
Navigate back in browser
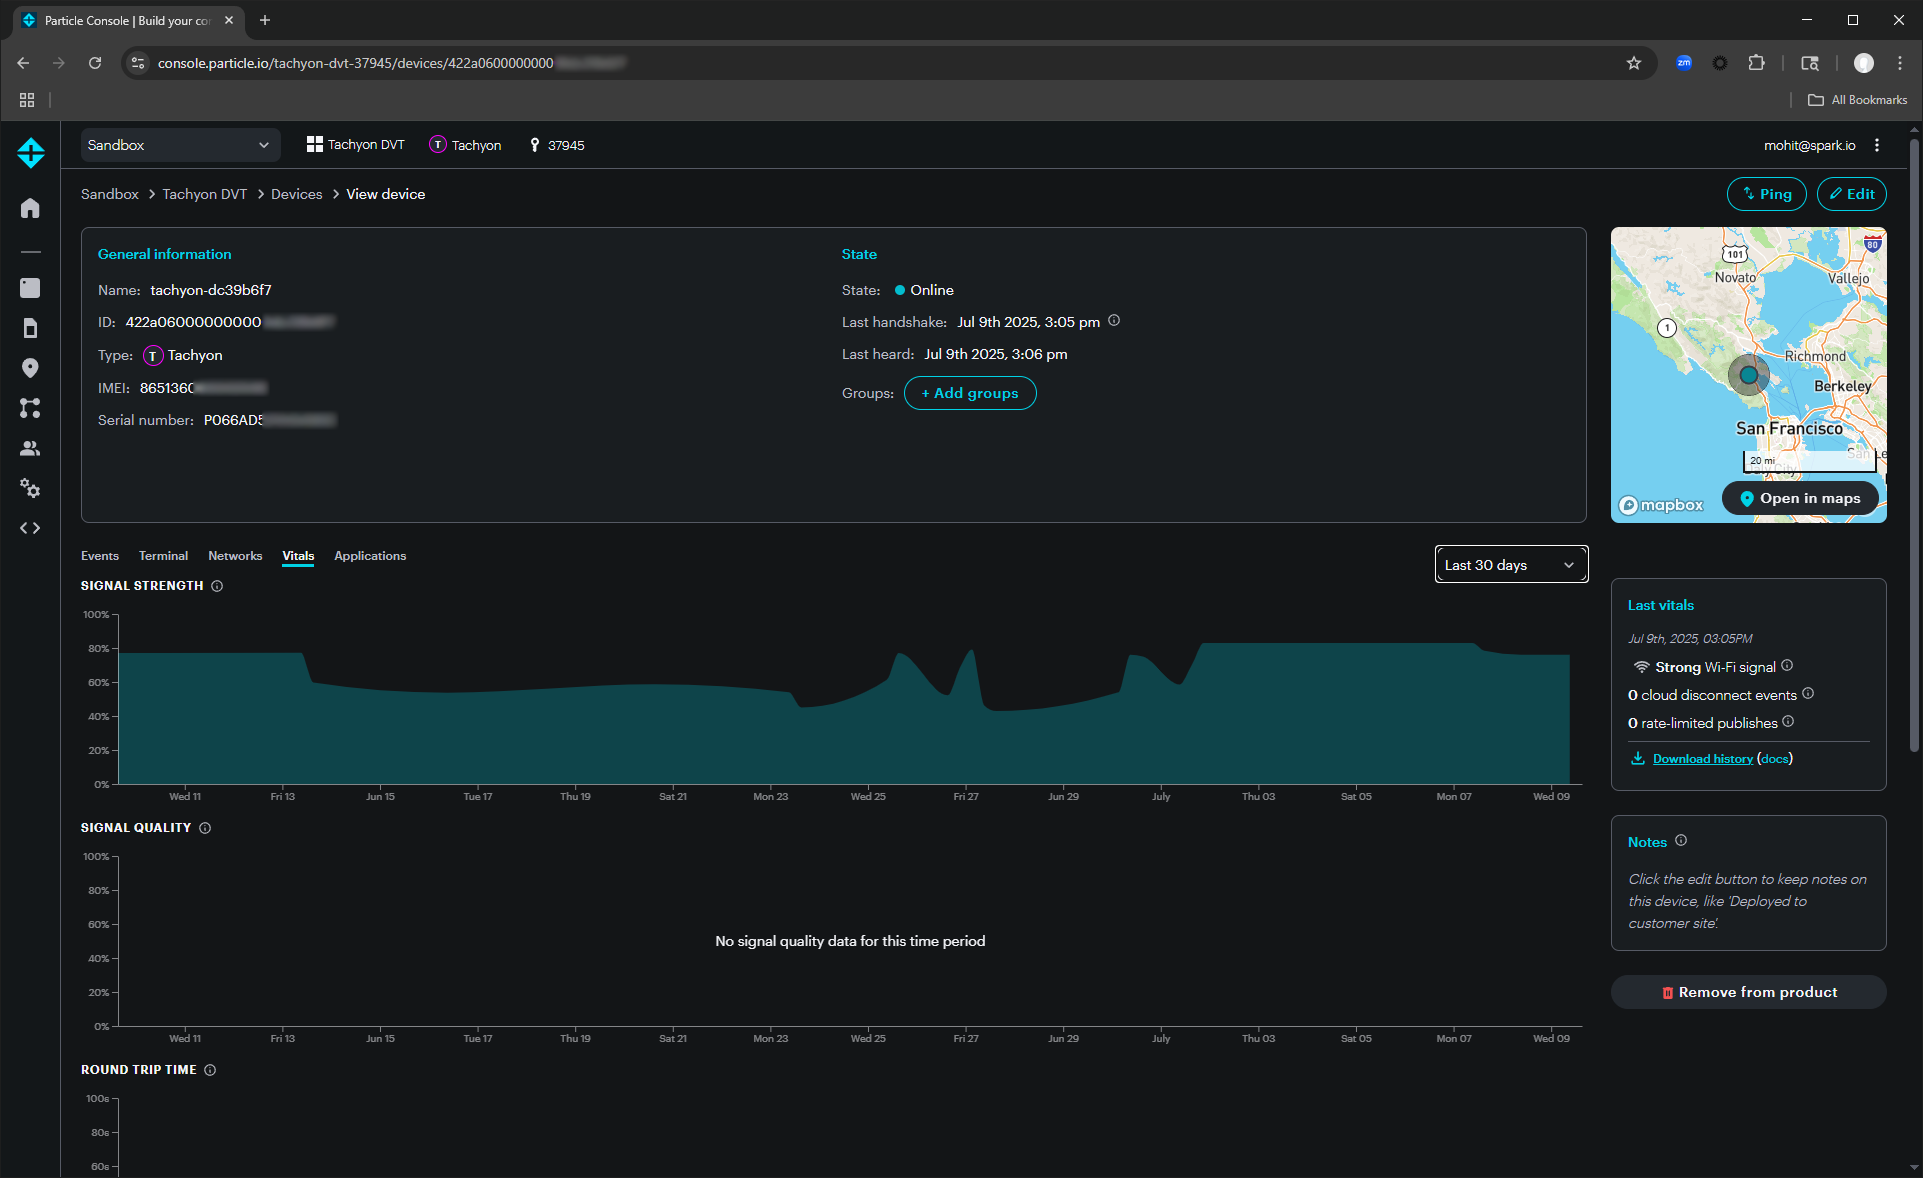pyautogui.click(x=23, y=63)
